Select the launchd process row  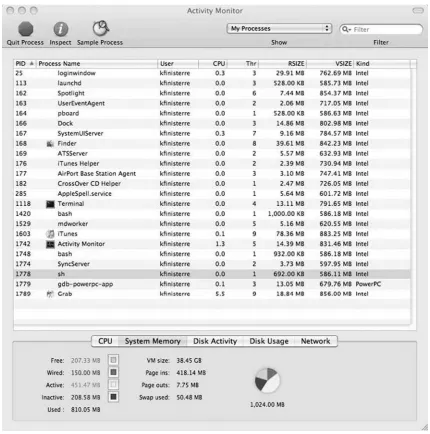212,83
